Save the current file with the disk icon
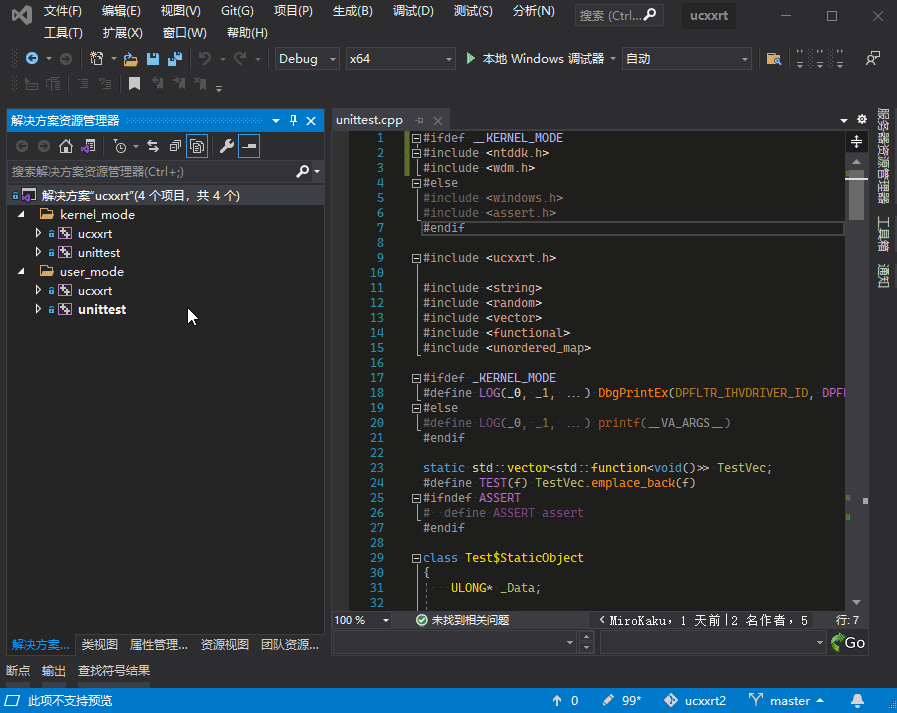 153,58
